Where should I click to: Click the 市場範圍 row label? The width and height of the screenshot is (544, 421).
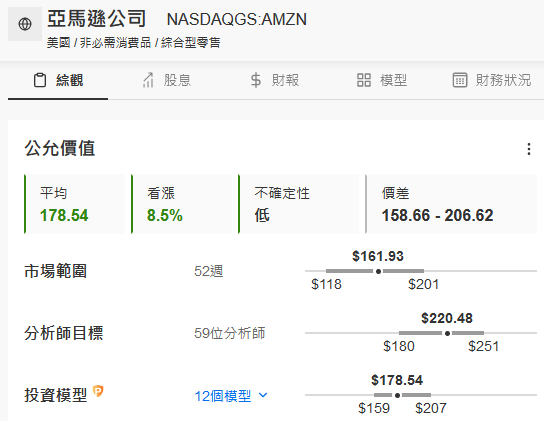pos(56,271)
